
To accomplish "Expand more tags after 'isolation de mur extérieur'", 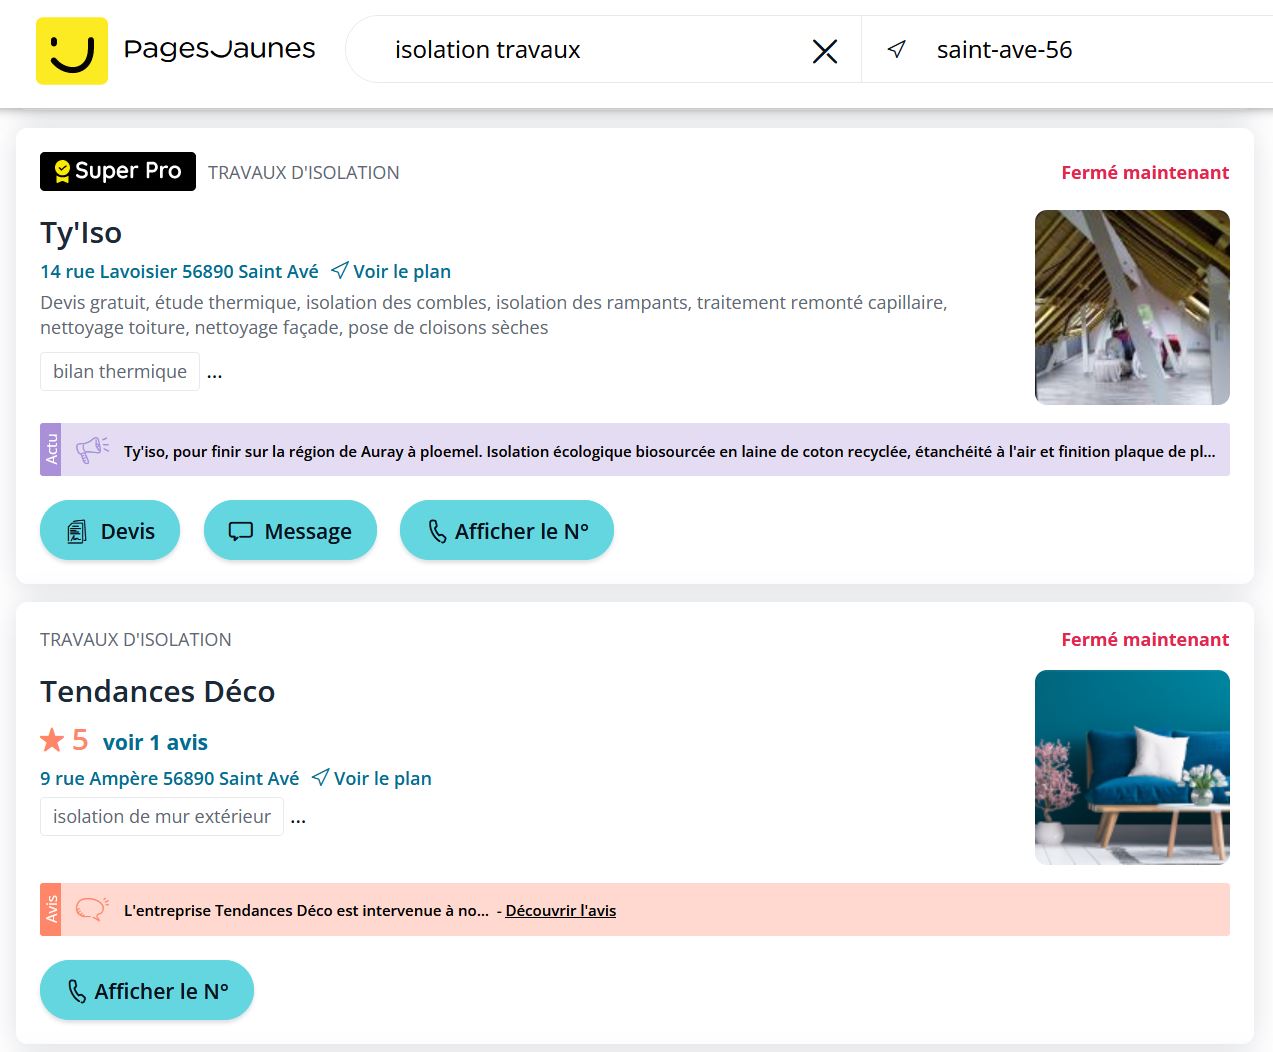I will click(298, 818).
